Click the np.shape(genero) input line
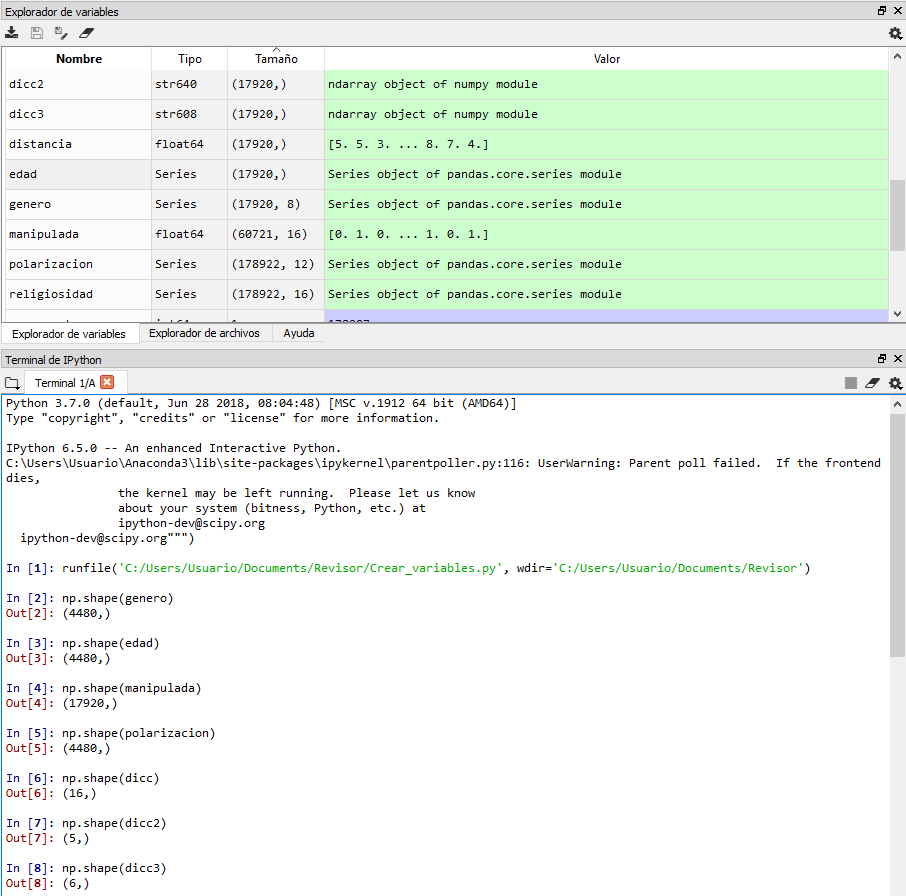The width and height of the screenshot is (906, 896). [x=90, y=598]
